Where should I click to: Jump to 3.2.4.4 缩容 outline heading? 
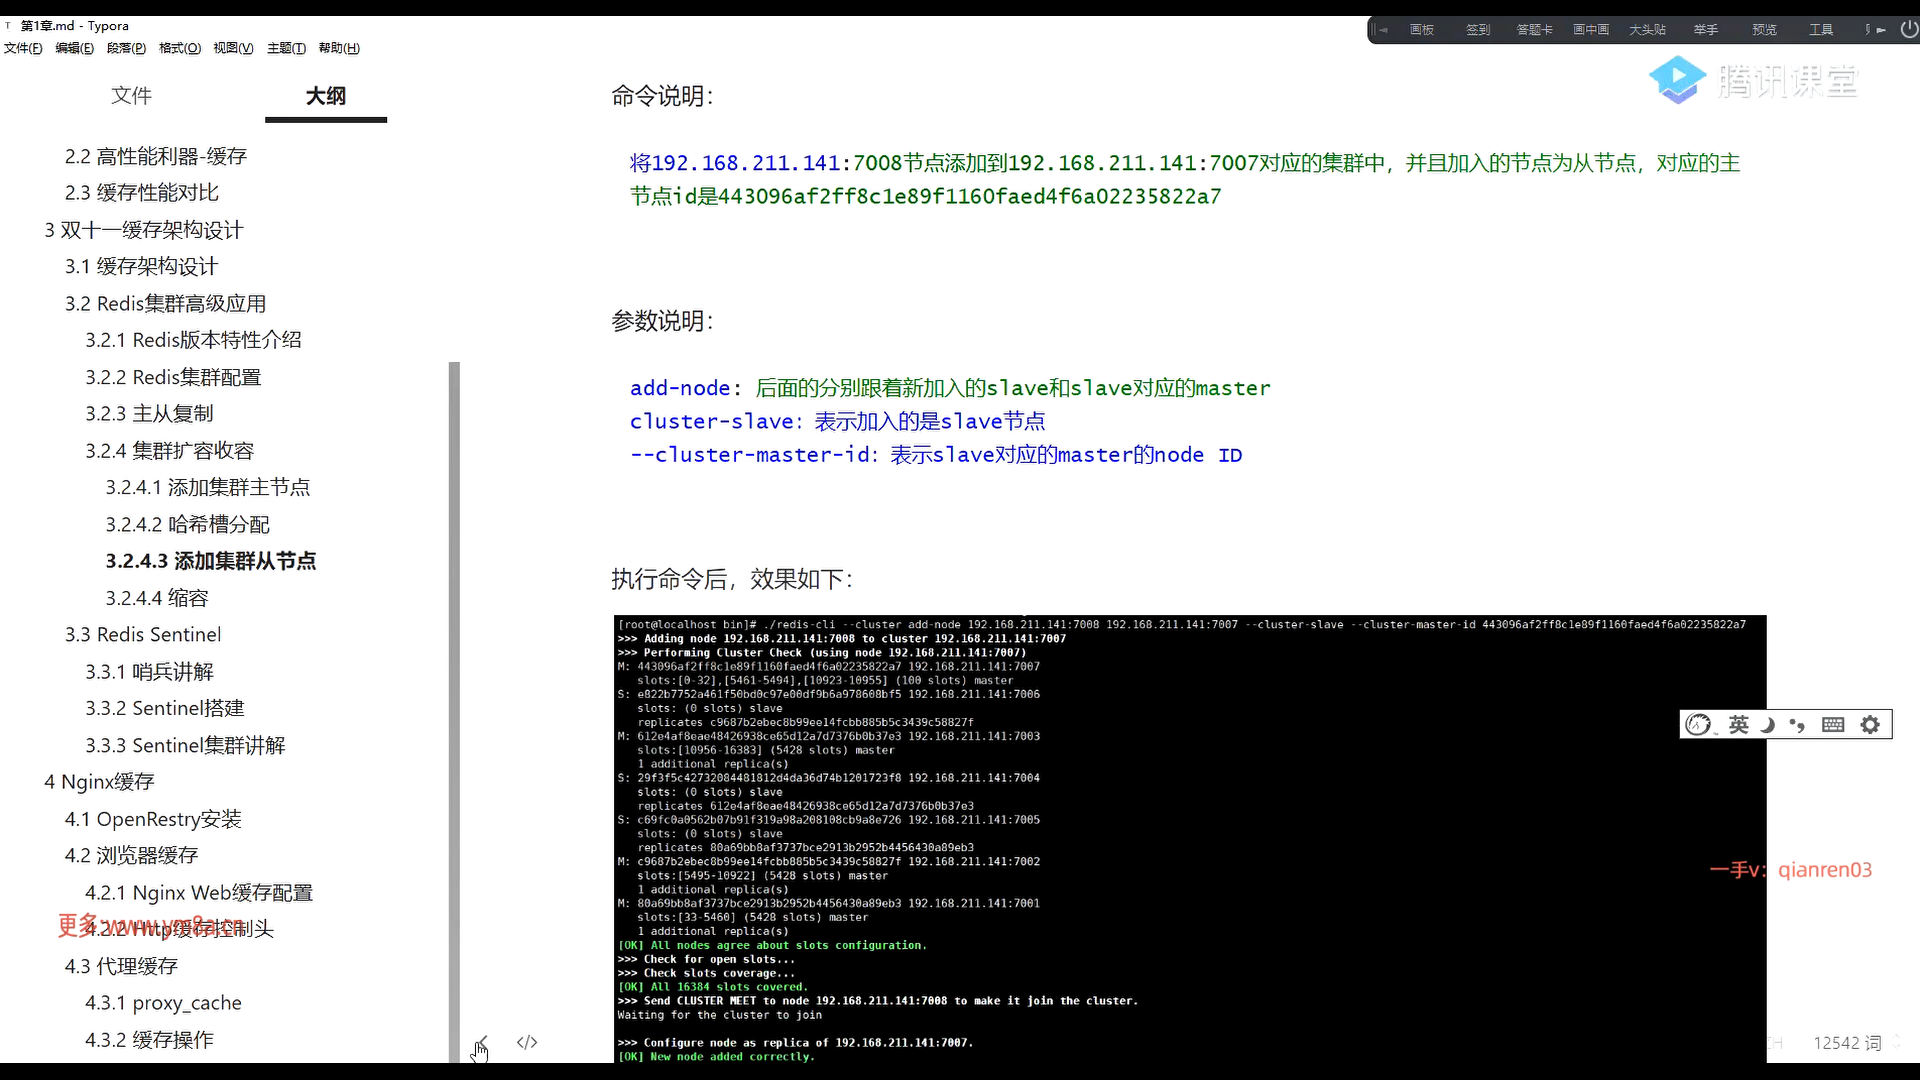[x=157, y=598]
